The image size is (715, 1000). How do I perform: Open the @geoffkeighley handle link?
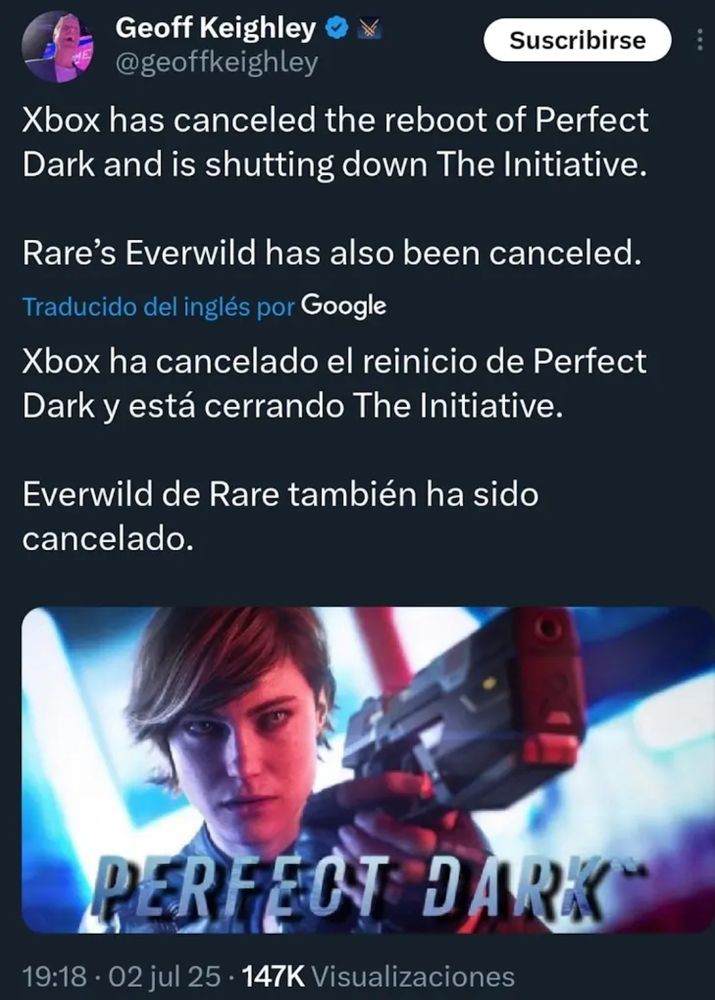pyautogui.click(x=216, y=62)
